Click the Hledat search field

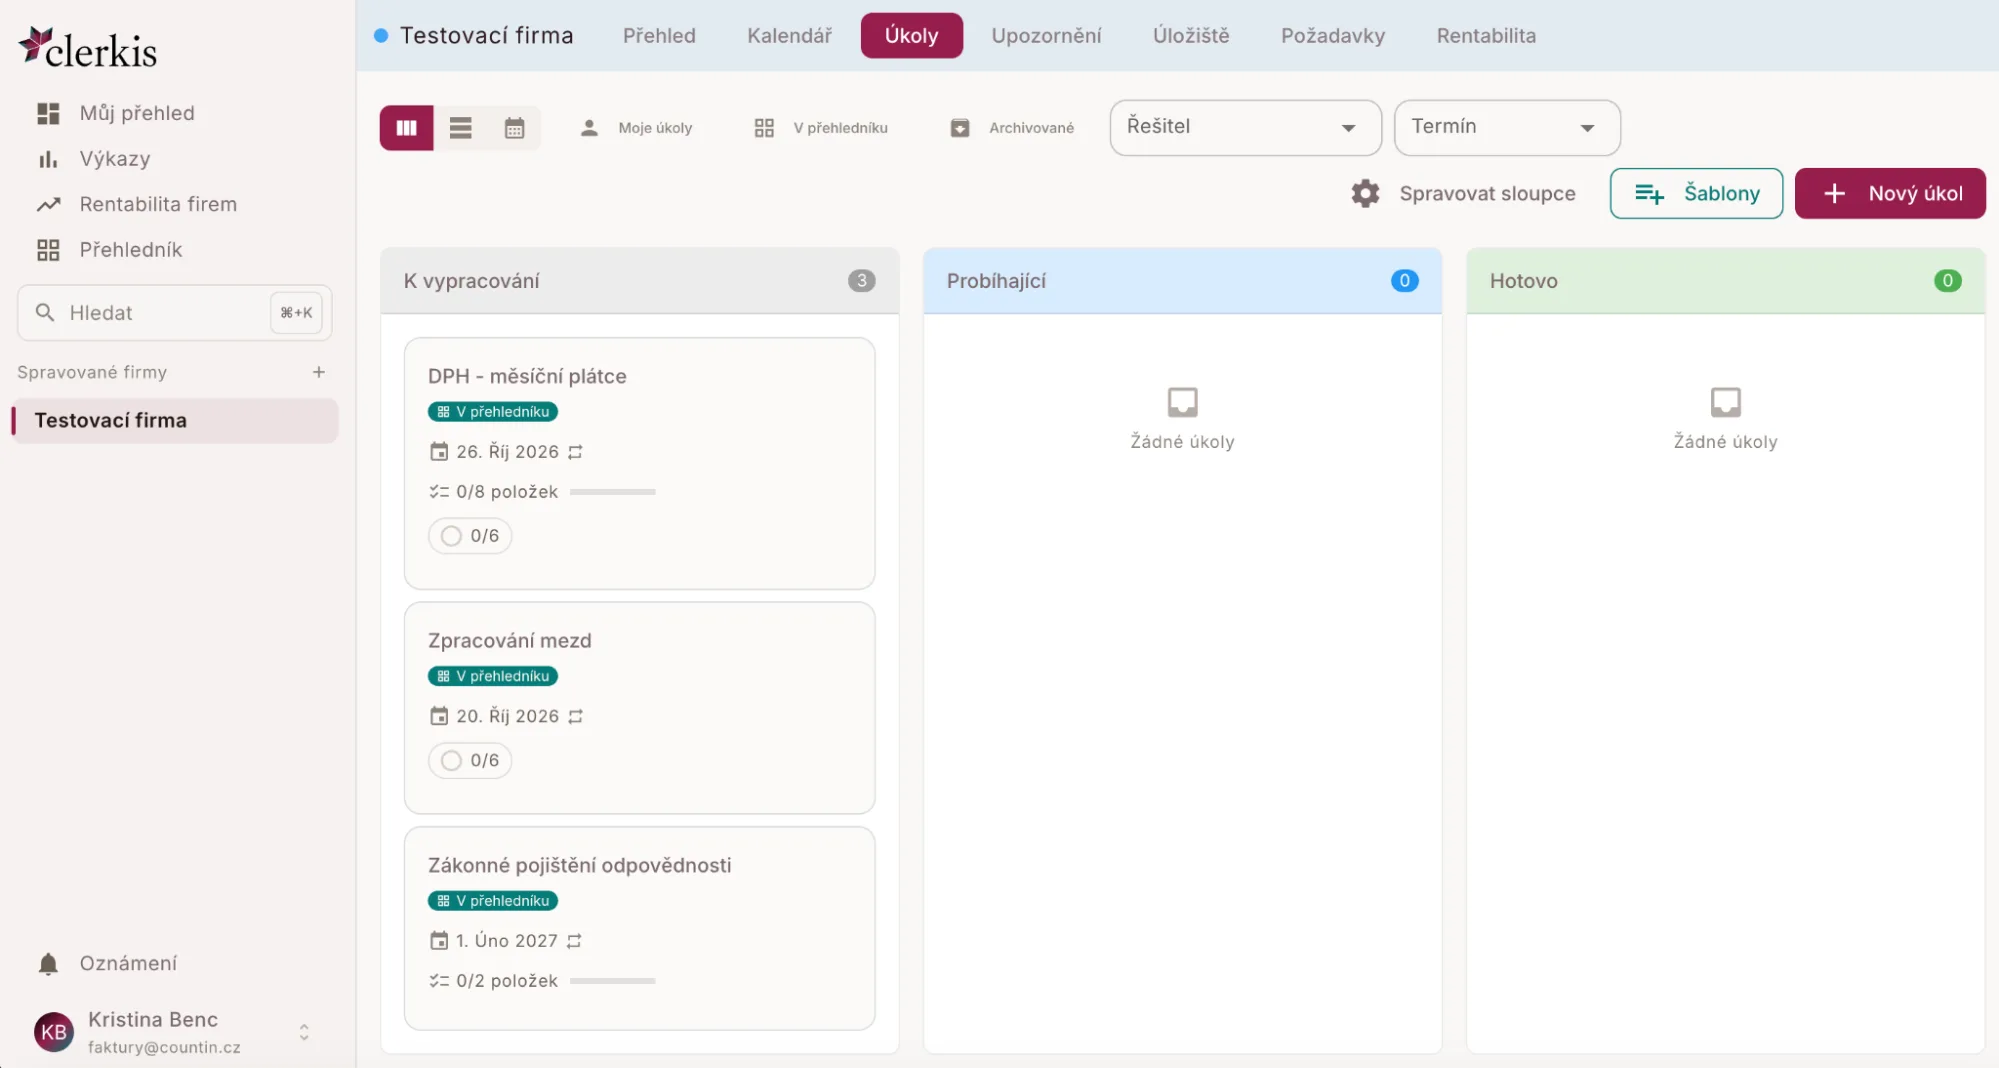pyautogui.click(x=175, y=313)
